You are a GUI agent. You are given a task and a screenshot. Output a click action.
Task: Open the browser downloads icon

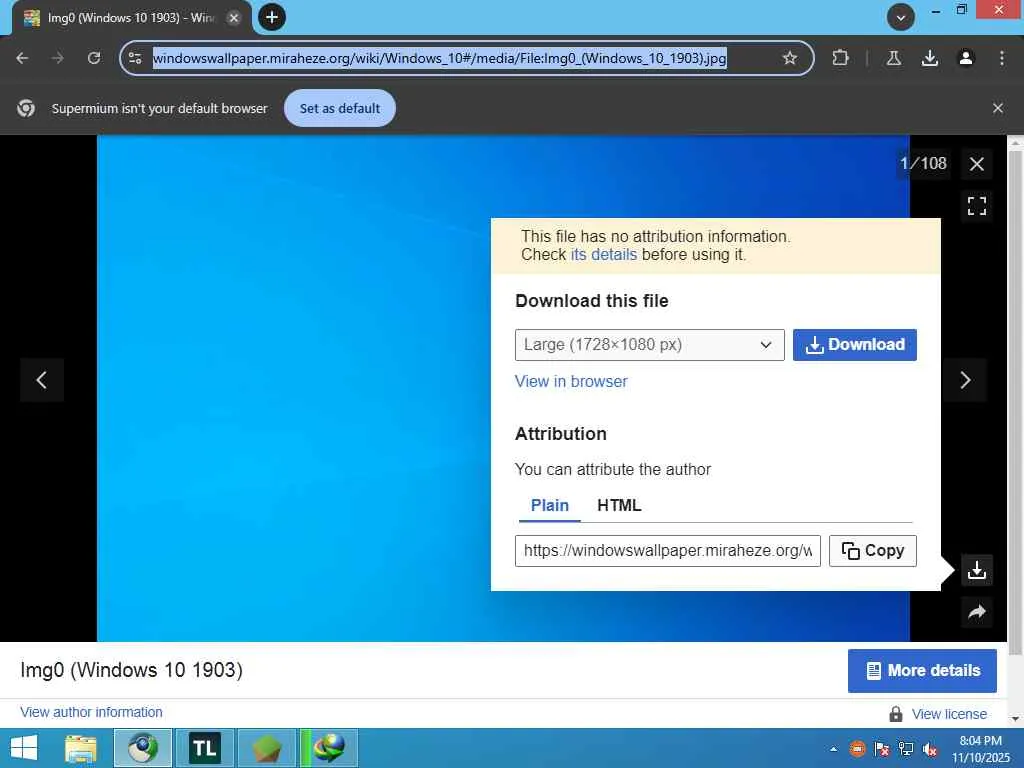(929, 58)
